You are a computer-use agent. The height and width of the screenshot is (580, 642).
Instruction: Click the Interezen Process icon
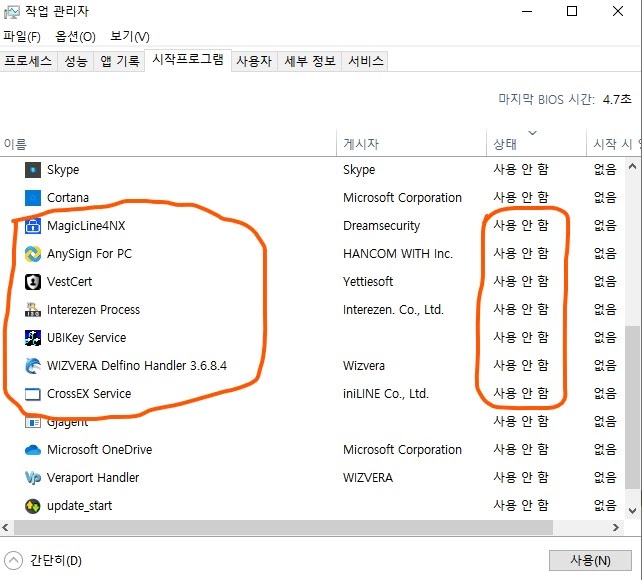33,310
